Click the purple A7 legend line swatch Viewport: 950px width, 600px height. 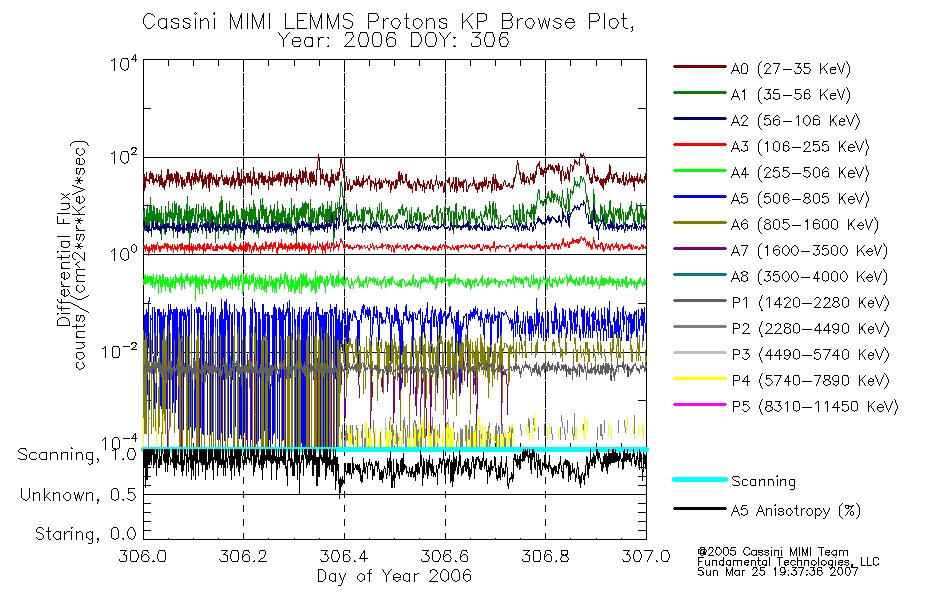click(700, 248)
